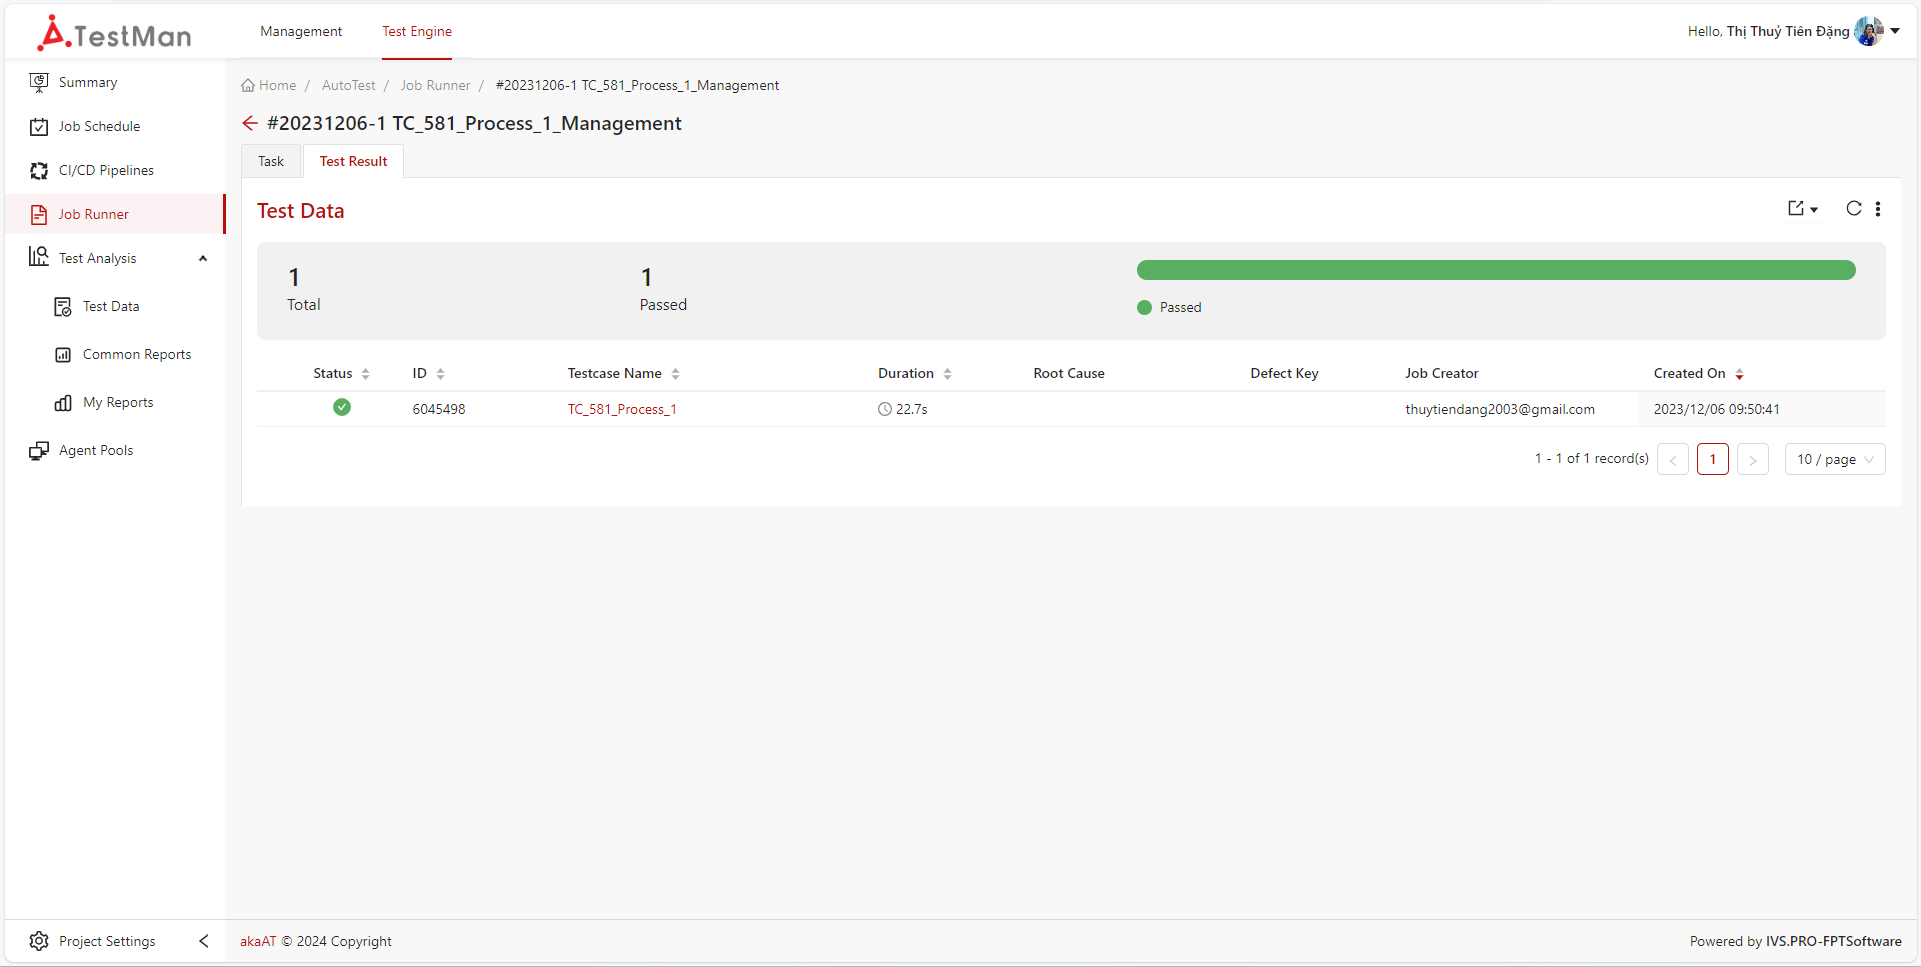
Task: Switch to the Management top menu
Action: (301, 31)
